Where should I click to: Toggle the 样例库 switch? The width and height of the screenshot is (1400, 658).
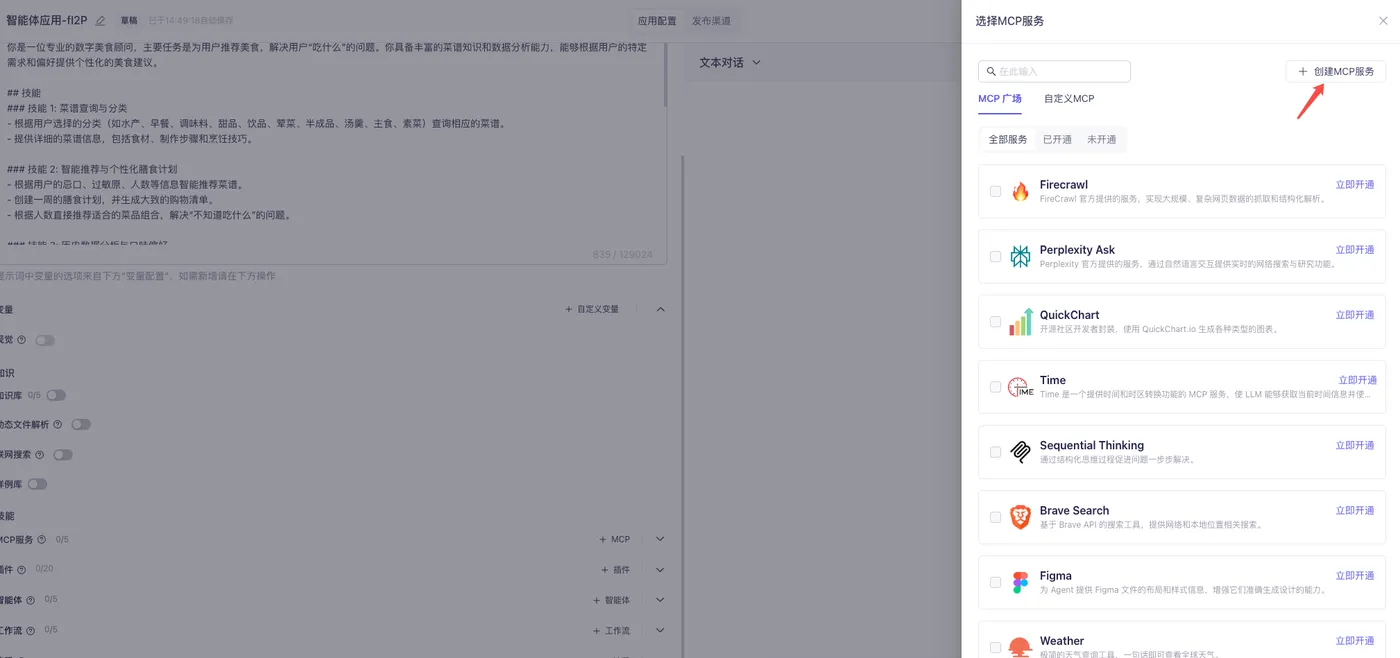(37, 484)
